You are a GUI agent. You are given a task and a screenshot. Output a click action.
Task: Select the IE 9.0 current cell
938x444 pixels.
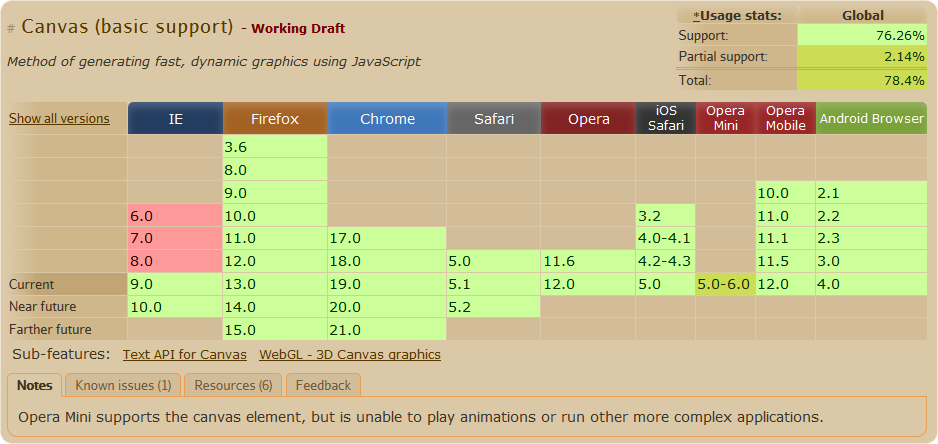[175, 284]
